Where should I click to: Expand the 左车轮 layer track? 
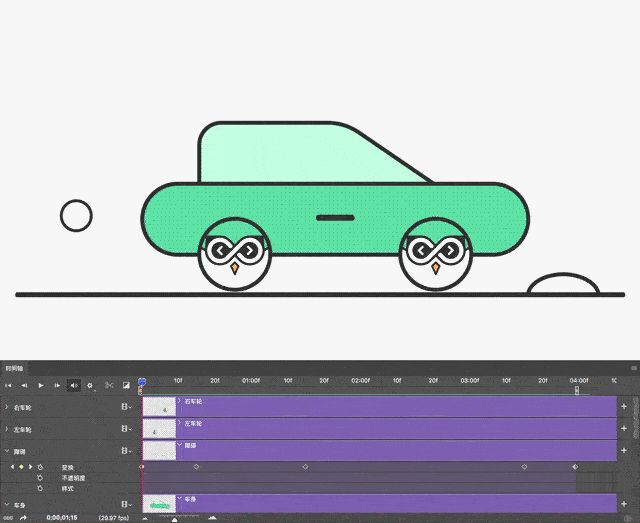pyautogui.click(x=6, y=430)
